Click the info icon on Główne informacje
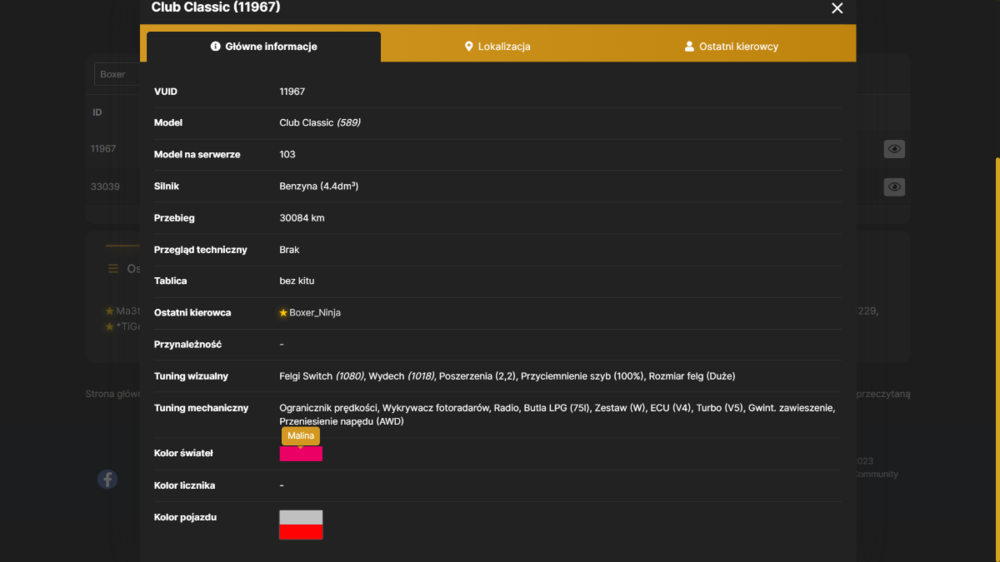Viewport: 1000px width, 562px height. [x=216, y=47]
